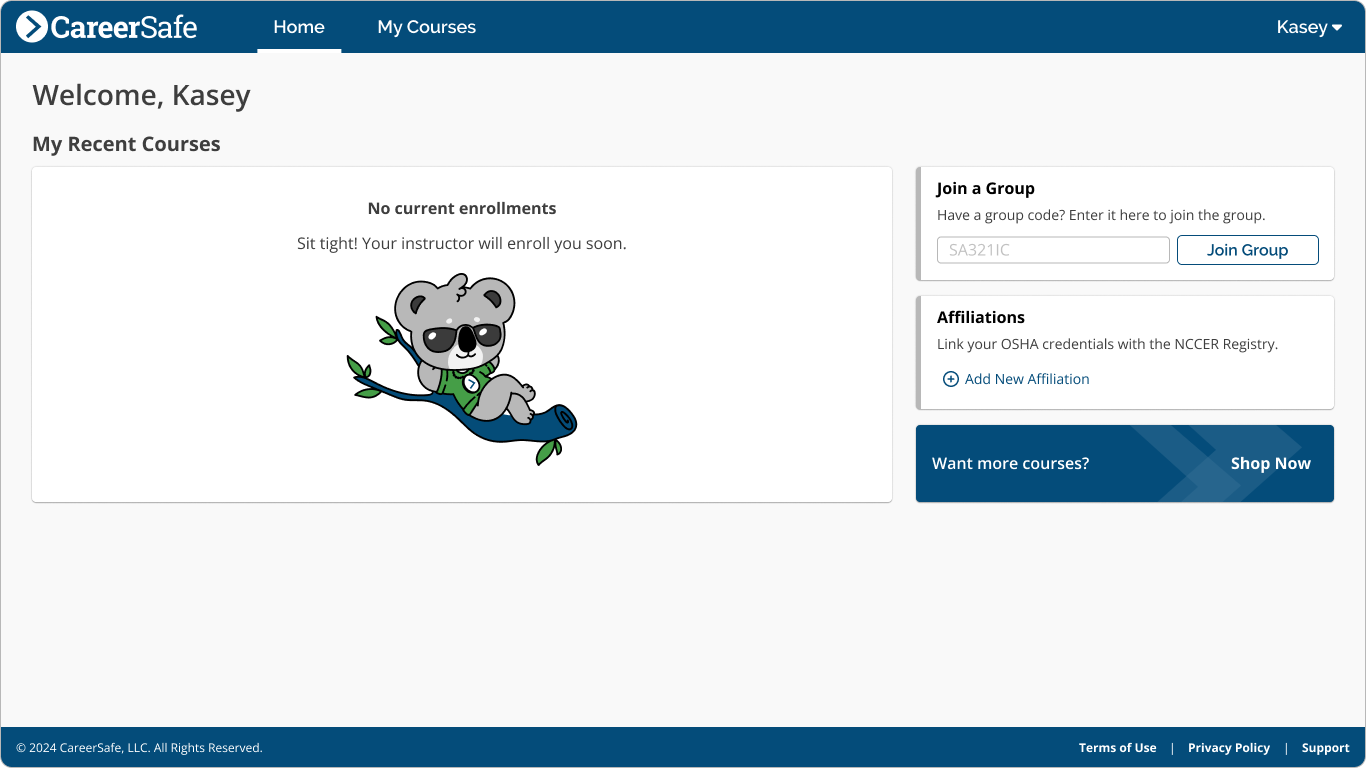Open the Support page
Screen dimensions: 1366x768
click(x=1325, y=747)
